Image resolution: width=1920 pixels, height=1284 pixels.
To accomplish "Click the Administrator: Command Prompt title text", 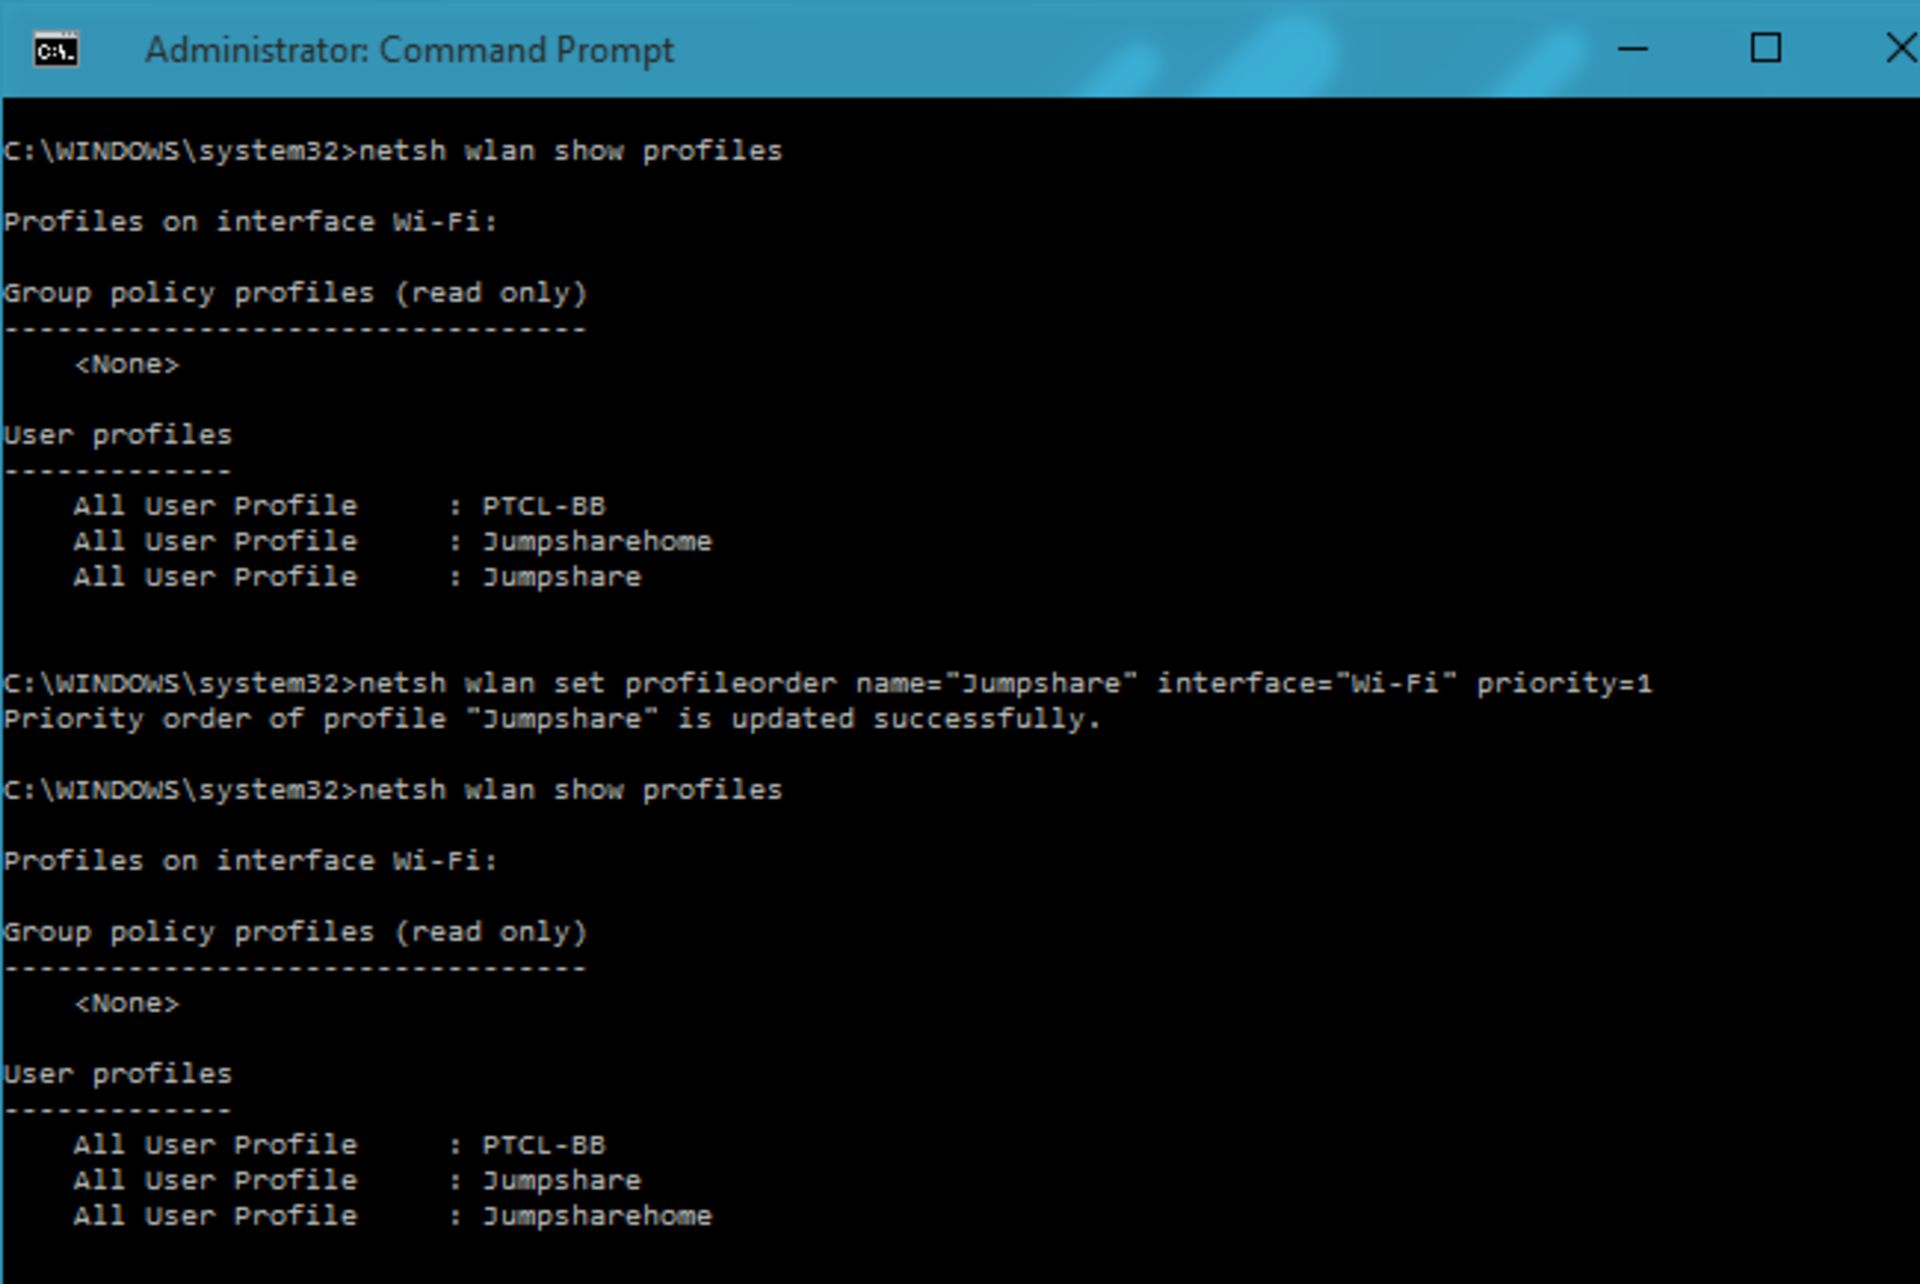I will pos(408,49).
